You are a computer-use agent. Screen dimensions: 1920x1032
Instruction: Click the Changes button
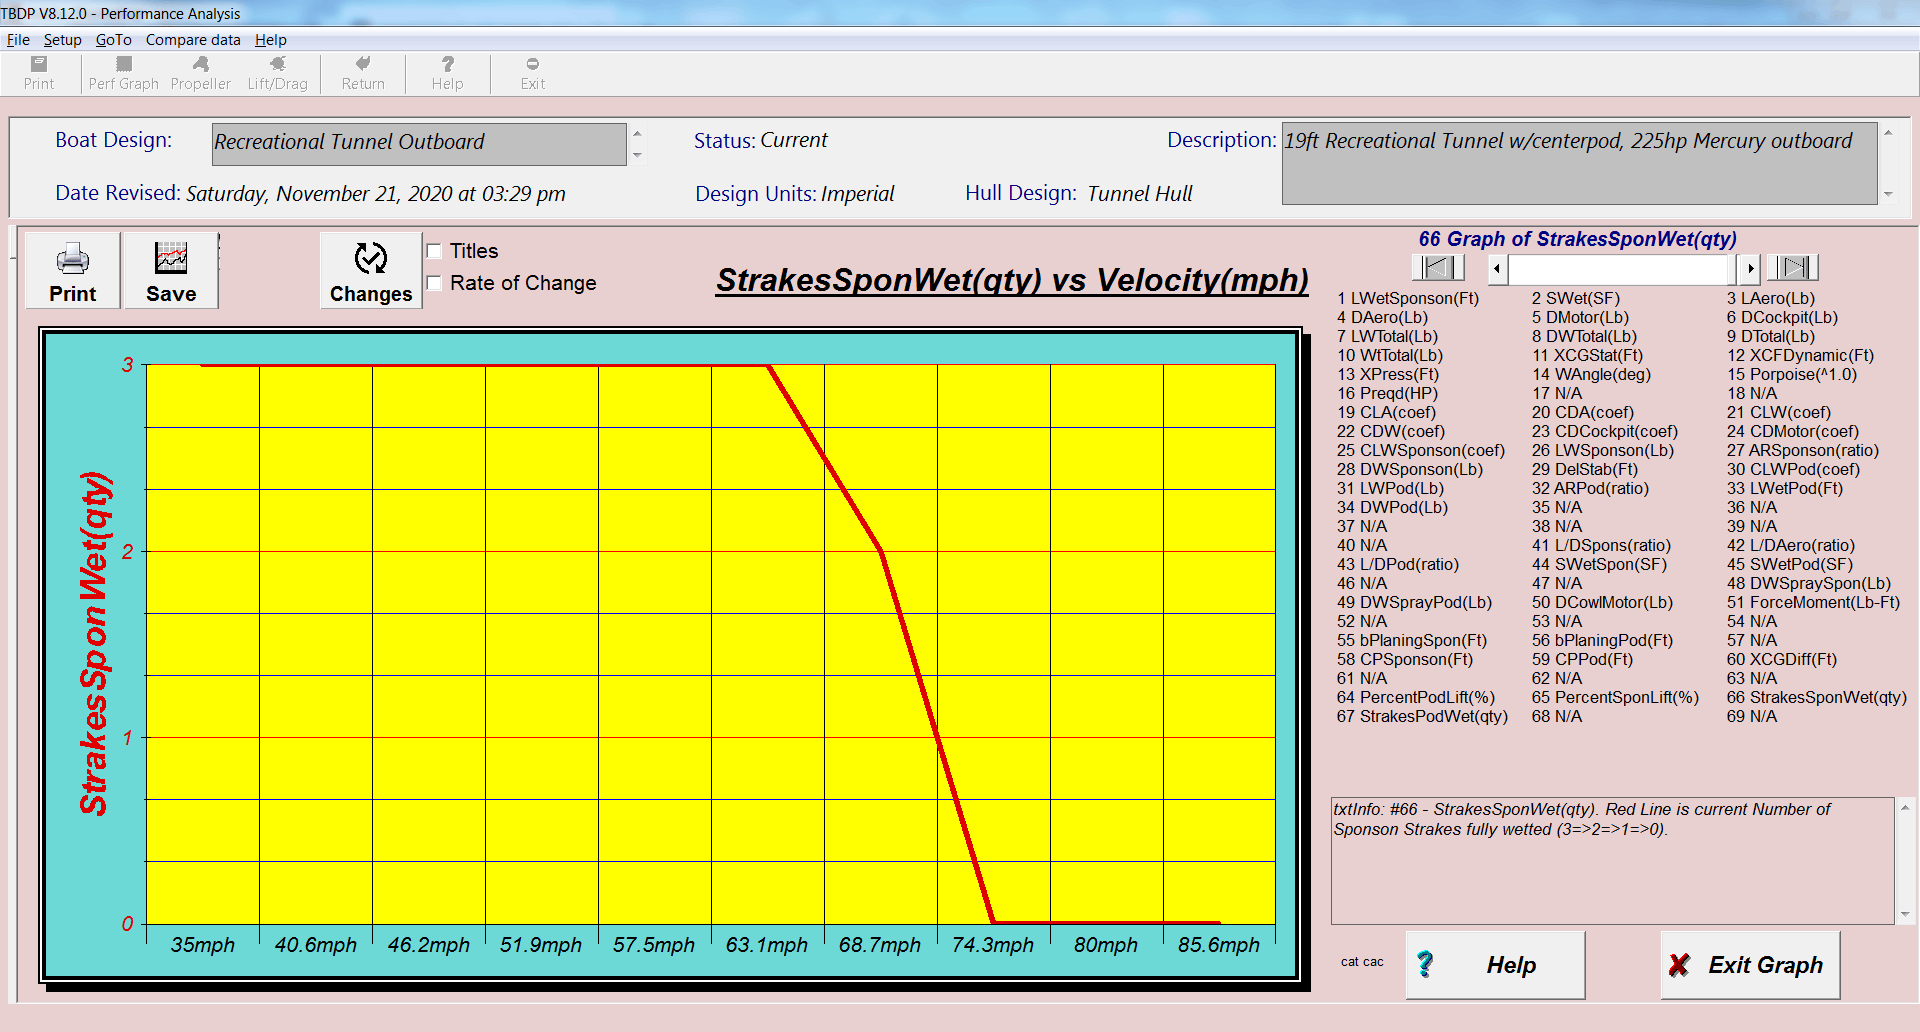pos(371,271)
